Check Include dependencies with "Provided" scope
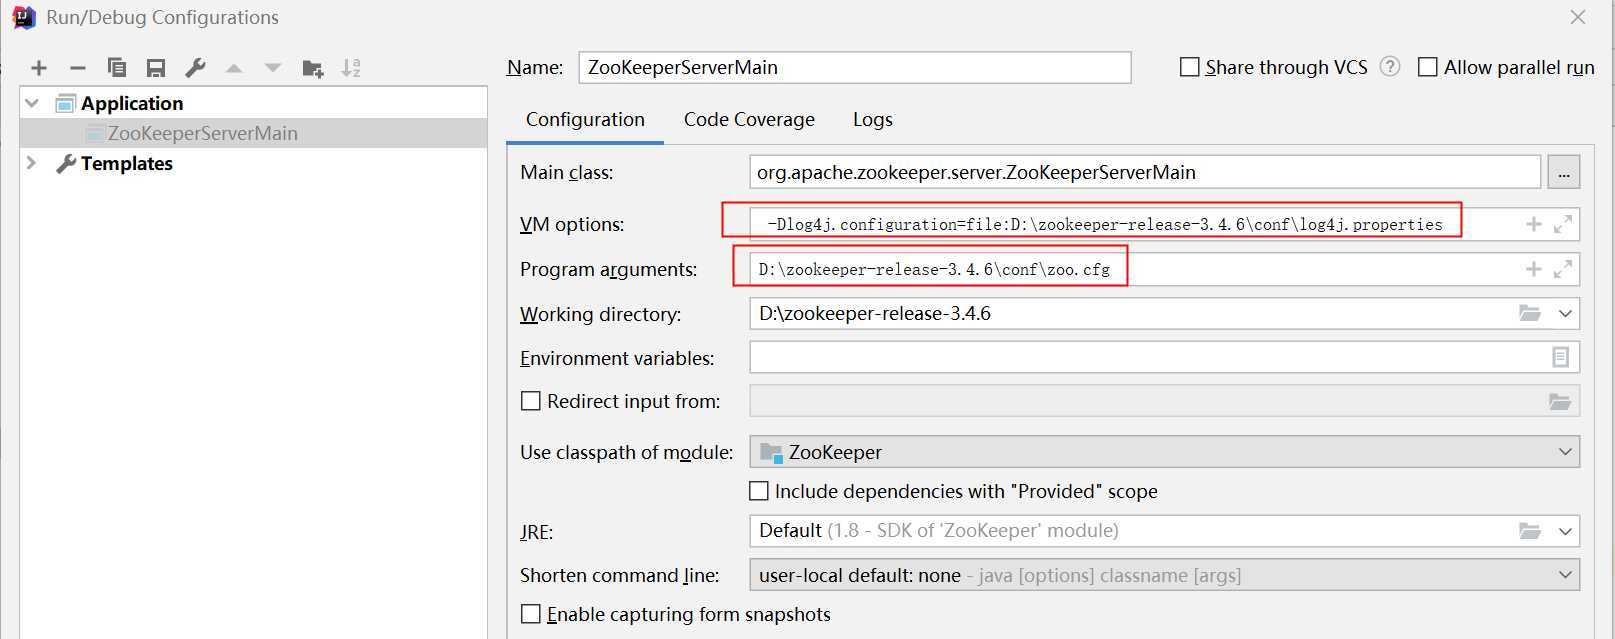Image resolution: width=1615 pixels, height=639 pixels. [759, 491]
